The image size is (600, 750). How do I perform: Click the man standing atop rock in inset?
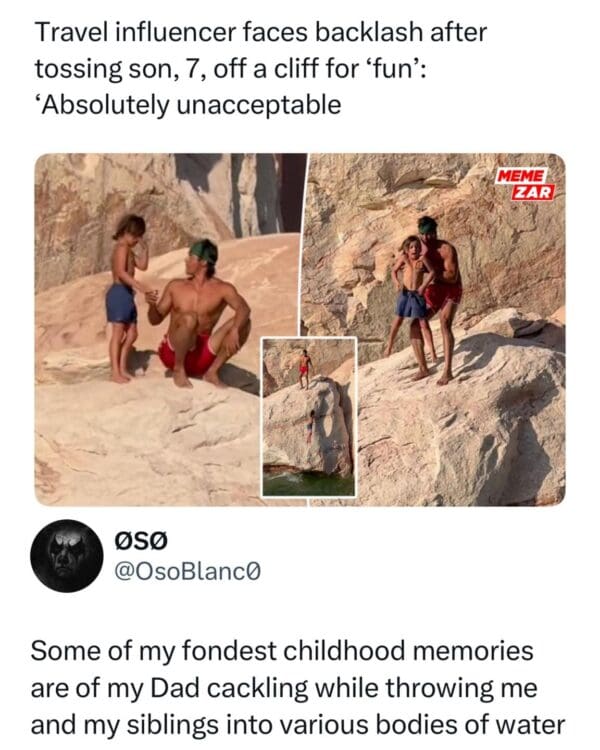click(303, 368)
